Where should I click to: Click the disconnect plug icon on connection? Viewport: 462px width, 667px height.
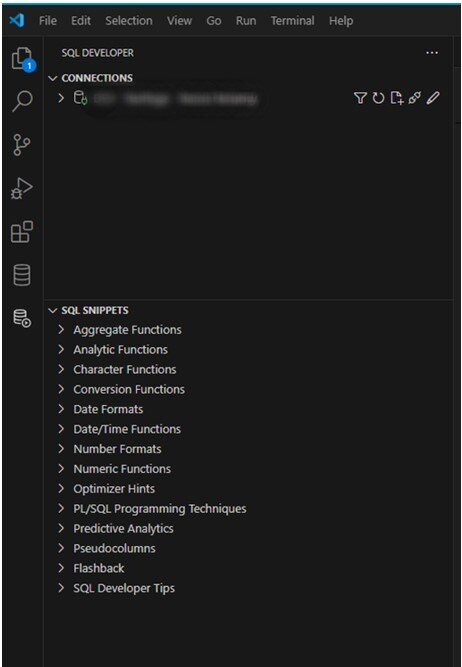pyautogui.click(x=414, y=98)
